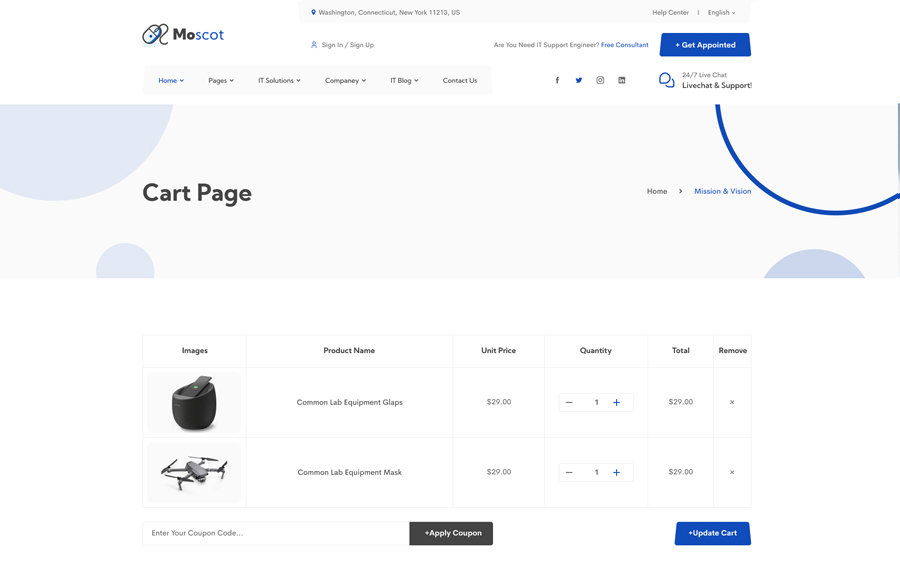
Task: Expand the IT Solutions menu
Action: (x=279, y=80)
